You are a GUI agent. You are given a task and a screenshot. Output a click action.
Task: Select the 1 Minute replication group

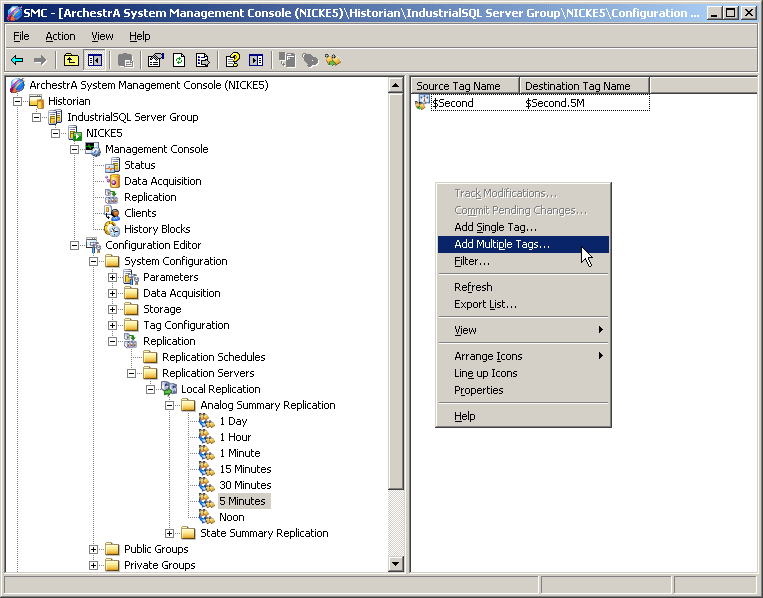pos(240,453)
